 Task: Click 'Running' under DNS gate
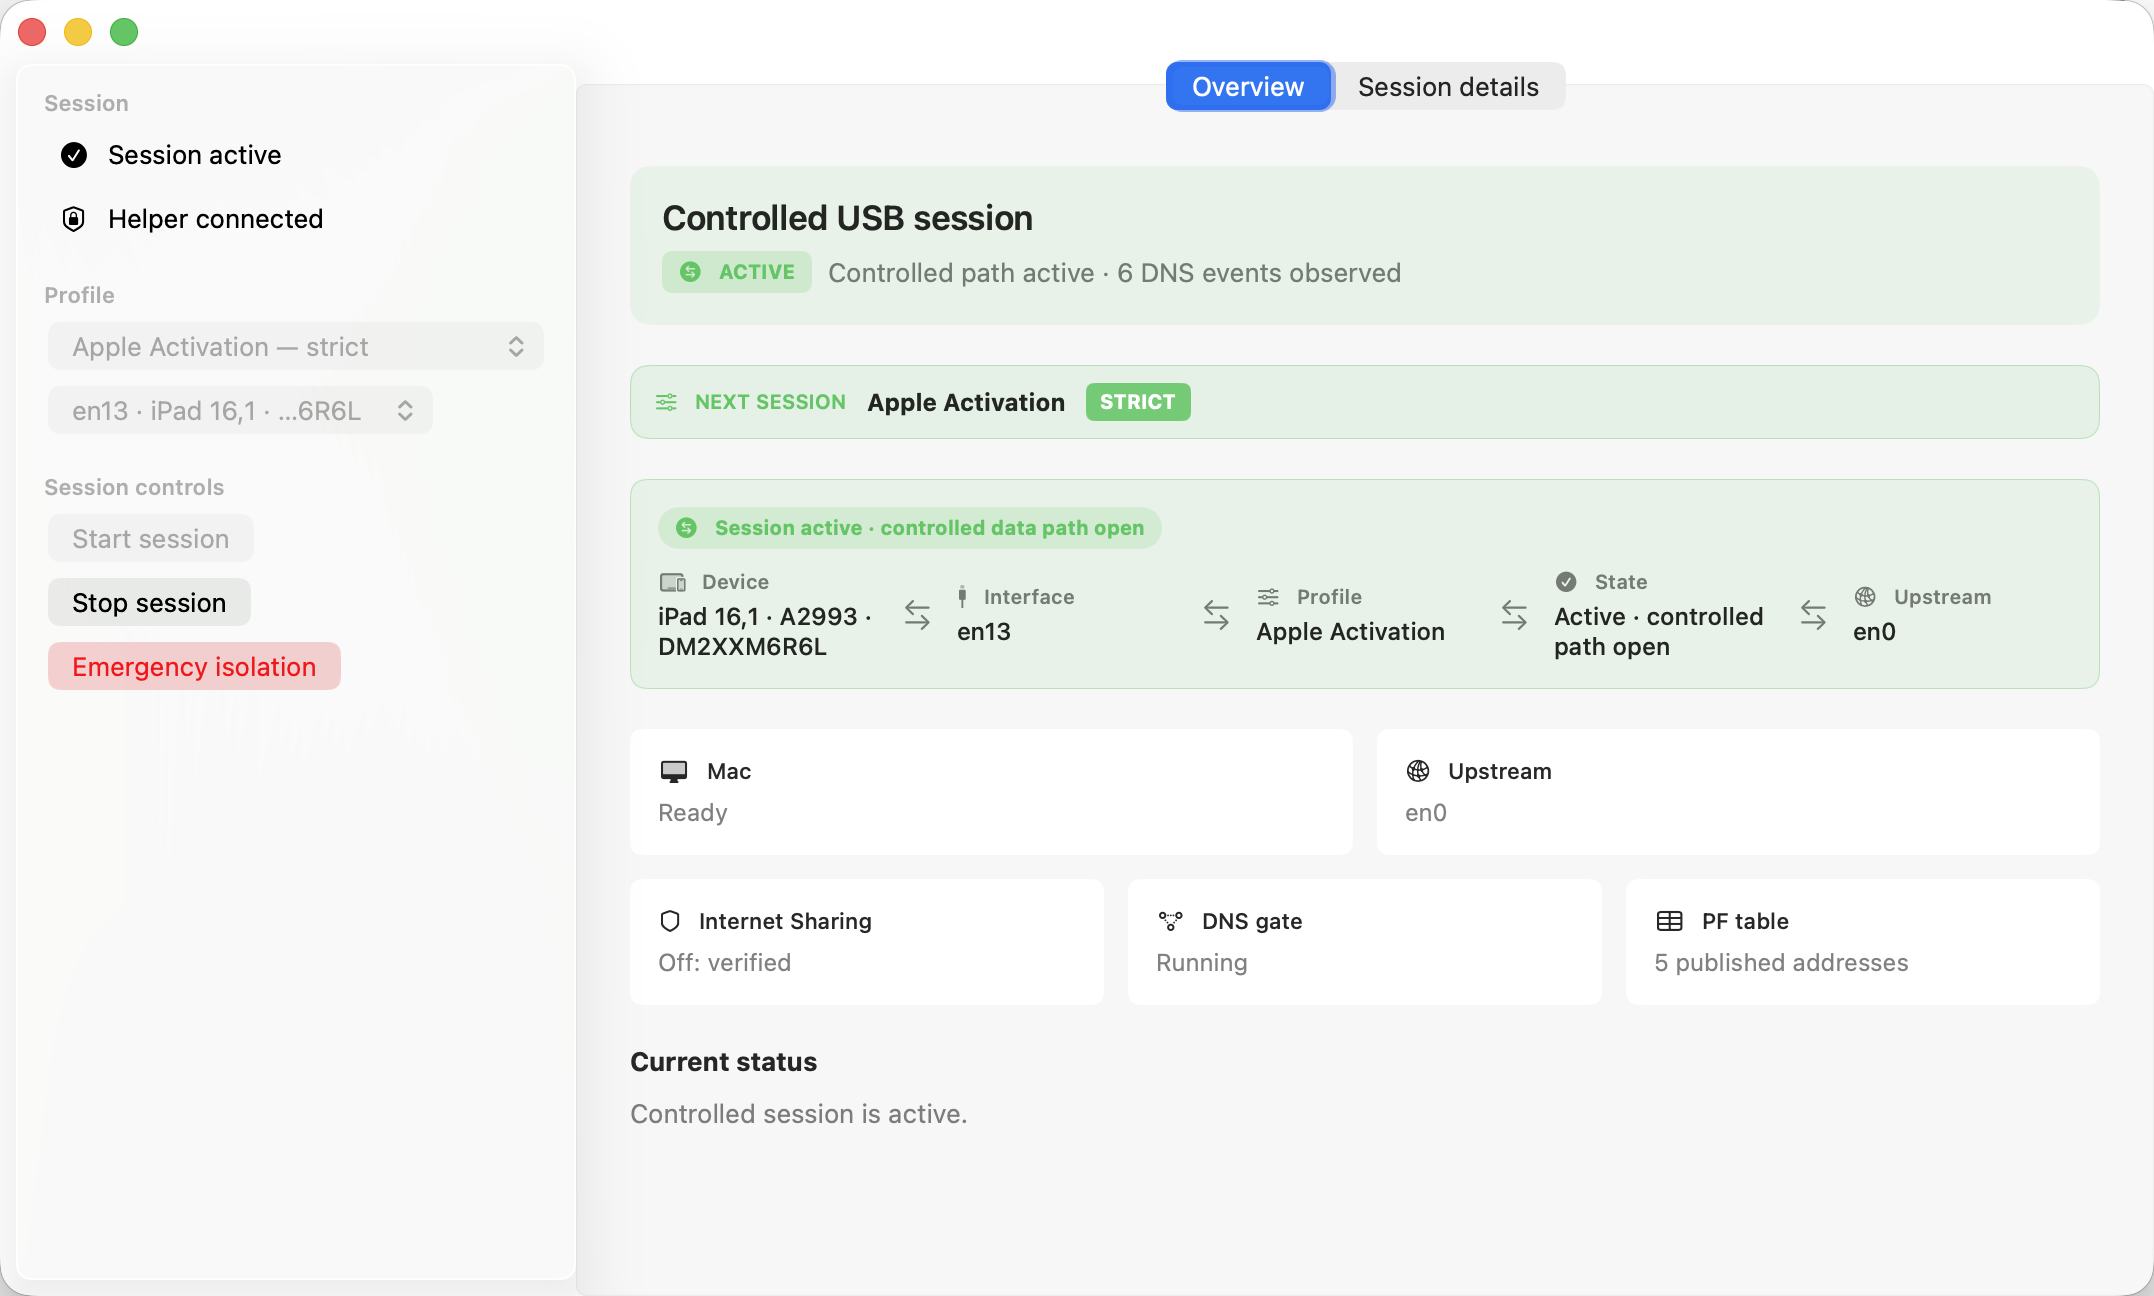point(1202,963)
